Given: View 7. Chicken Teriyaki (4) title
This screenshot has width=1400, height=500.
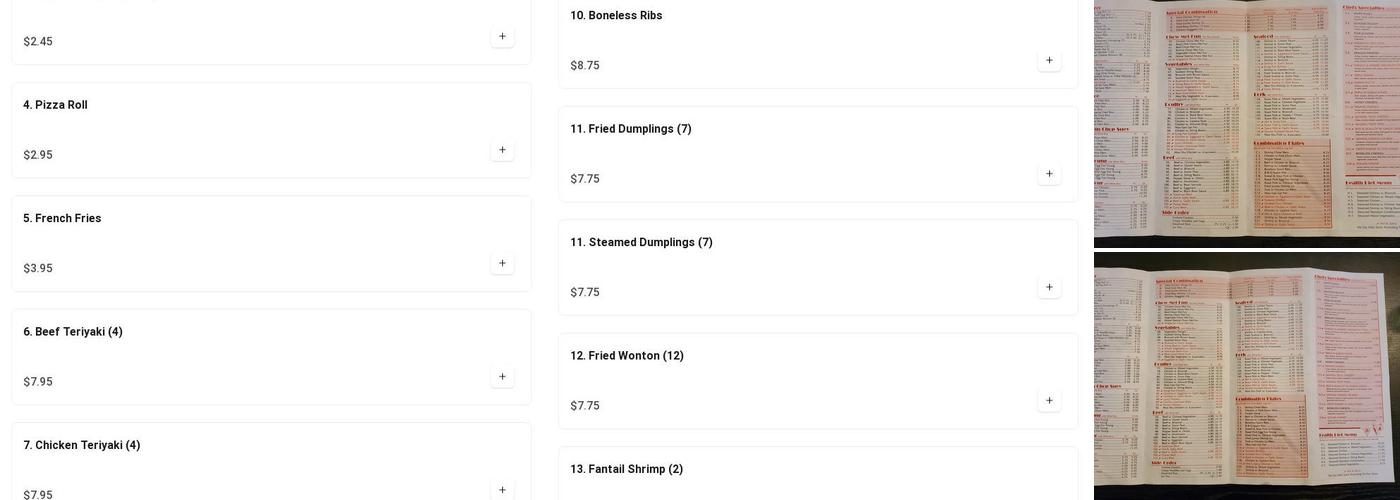Looking at the screenshot, I should click(82, 445).
